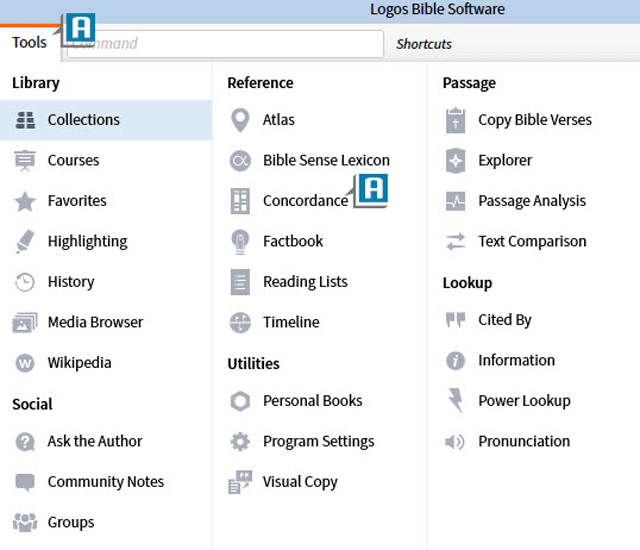Click the Program Settings gear icon
Viewport: 640px width, 550px height.
click(x=240, y=441)
